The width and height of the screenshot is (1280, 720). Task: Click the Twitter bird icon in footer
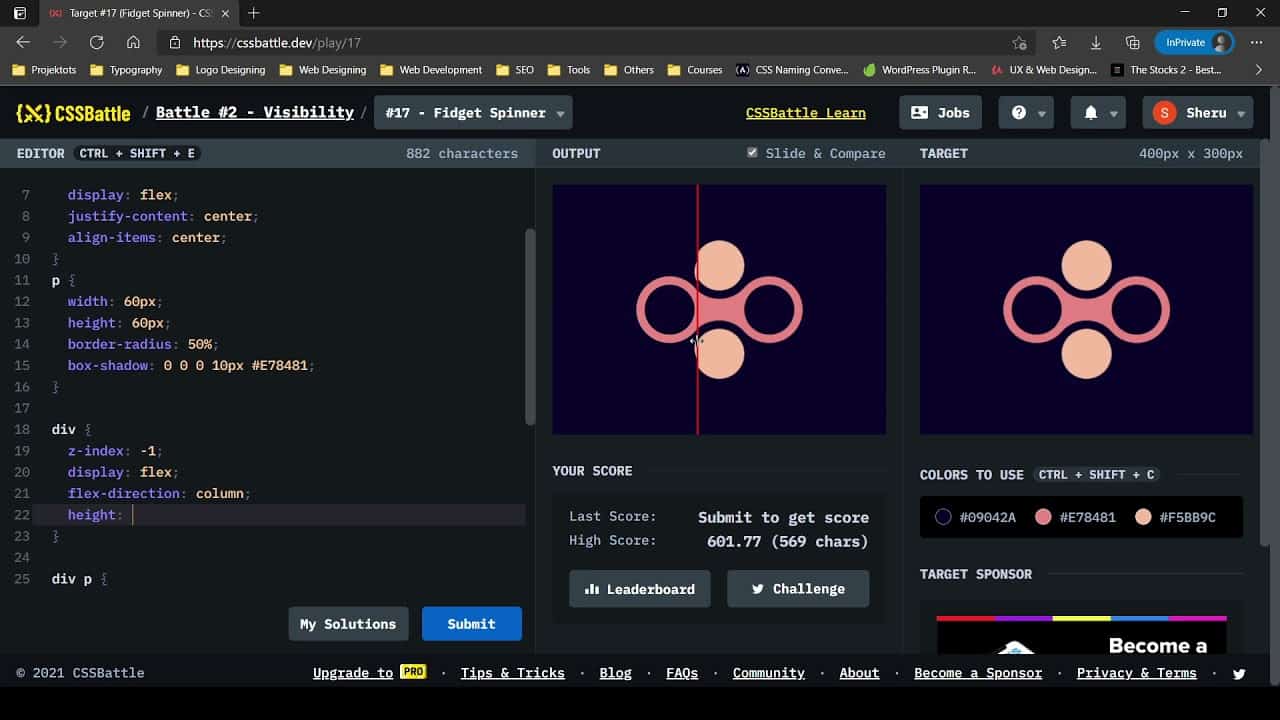1239,673
